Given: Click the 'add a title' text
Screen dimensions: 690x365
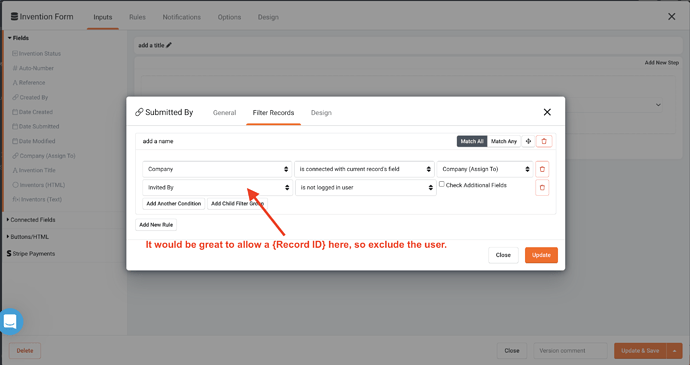Looking at the screenshot, I should point(151,45).
